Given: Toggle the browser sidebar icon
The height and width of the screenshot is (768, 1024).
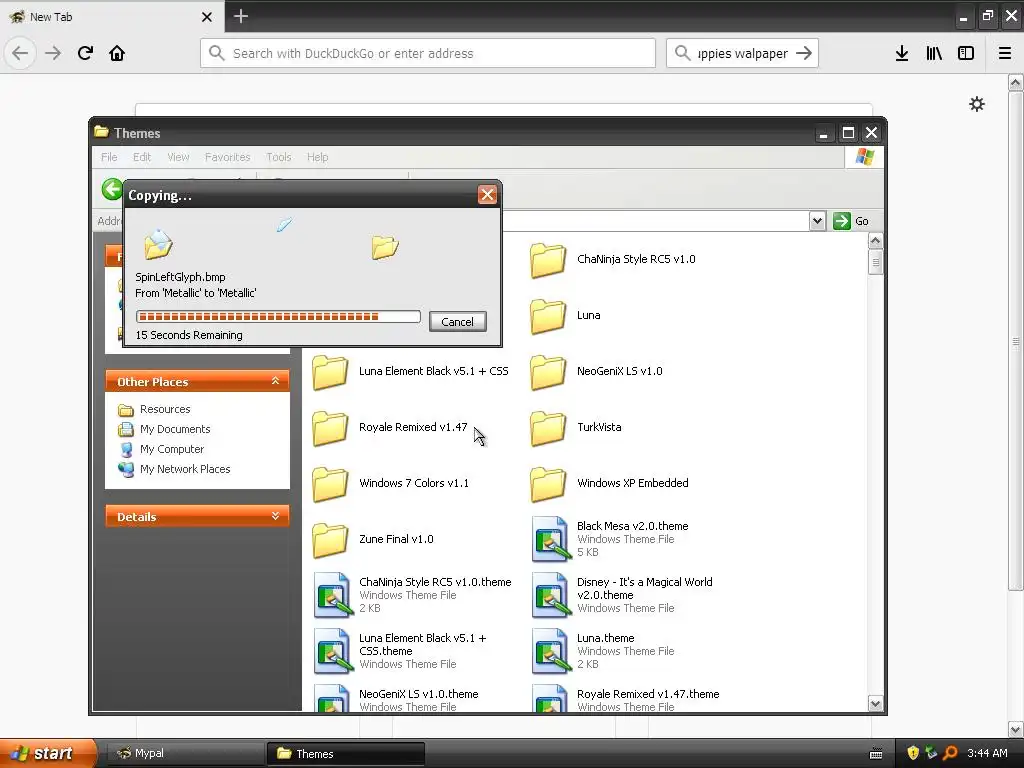Looking at the screenshot, I should [966, 53].
